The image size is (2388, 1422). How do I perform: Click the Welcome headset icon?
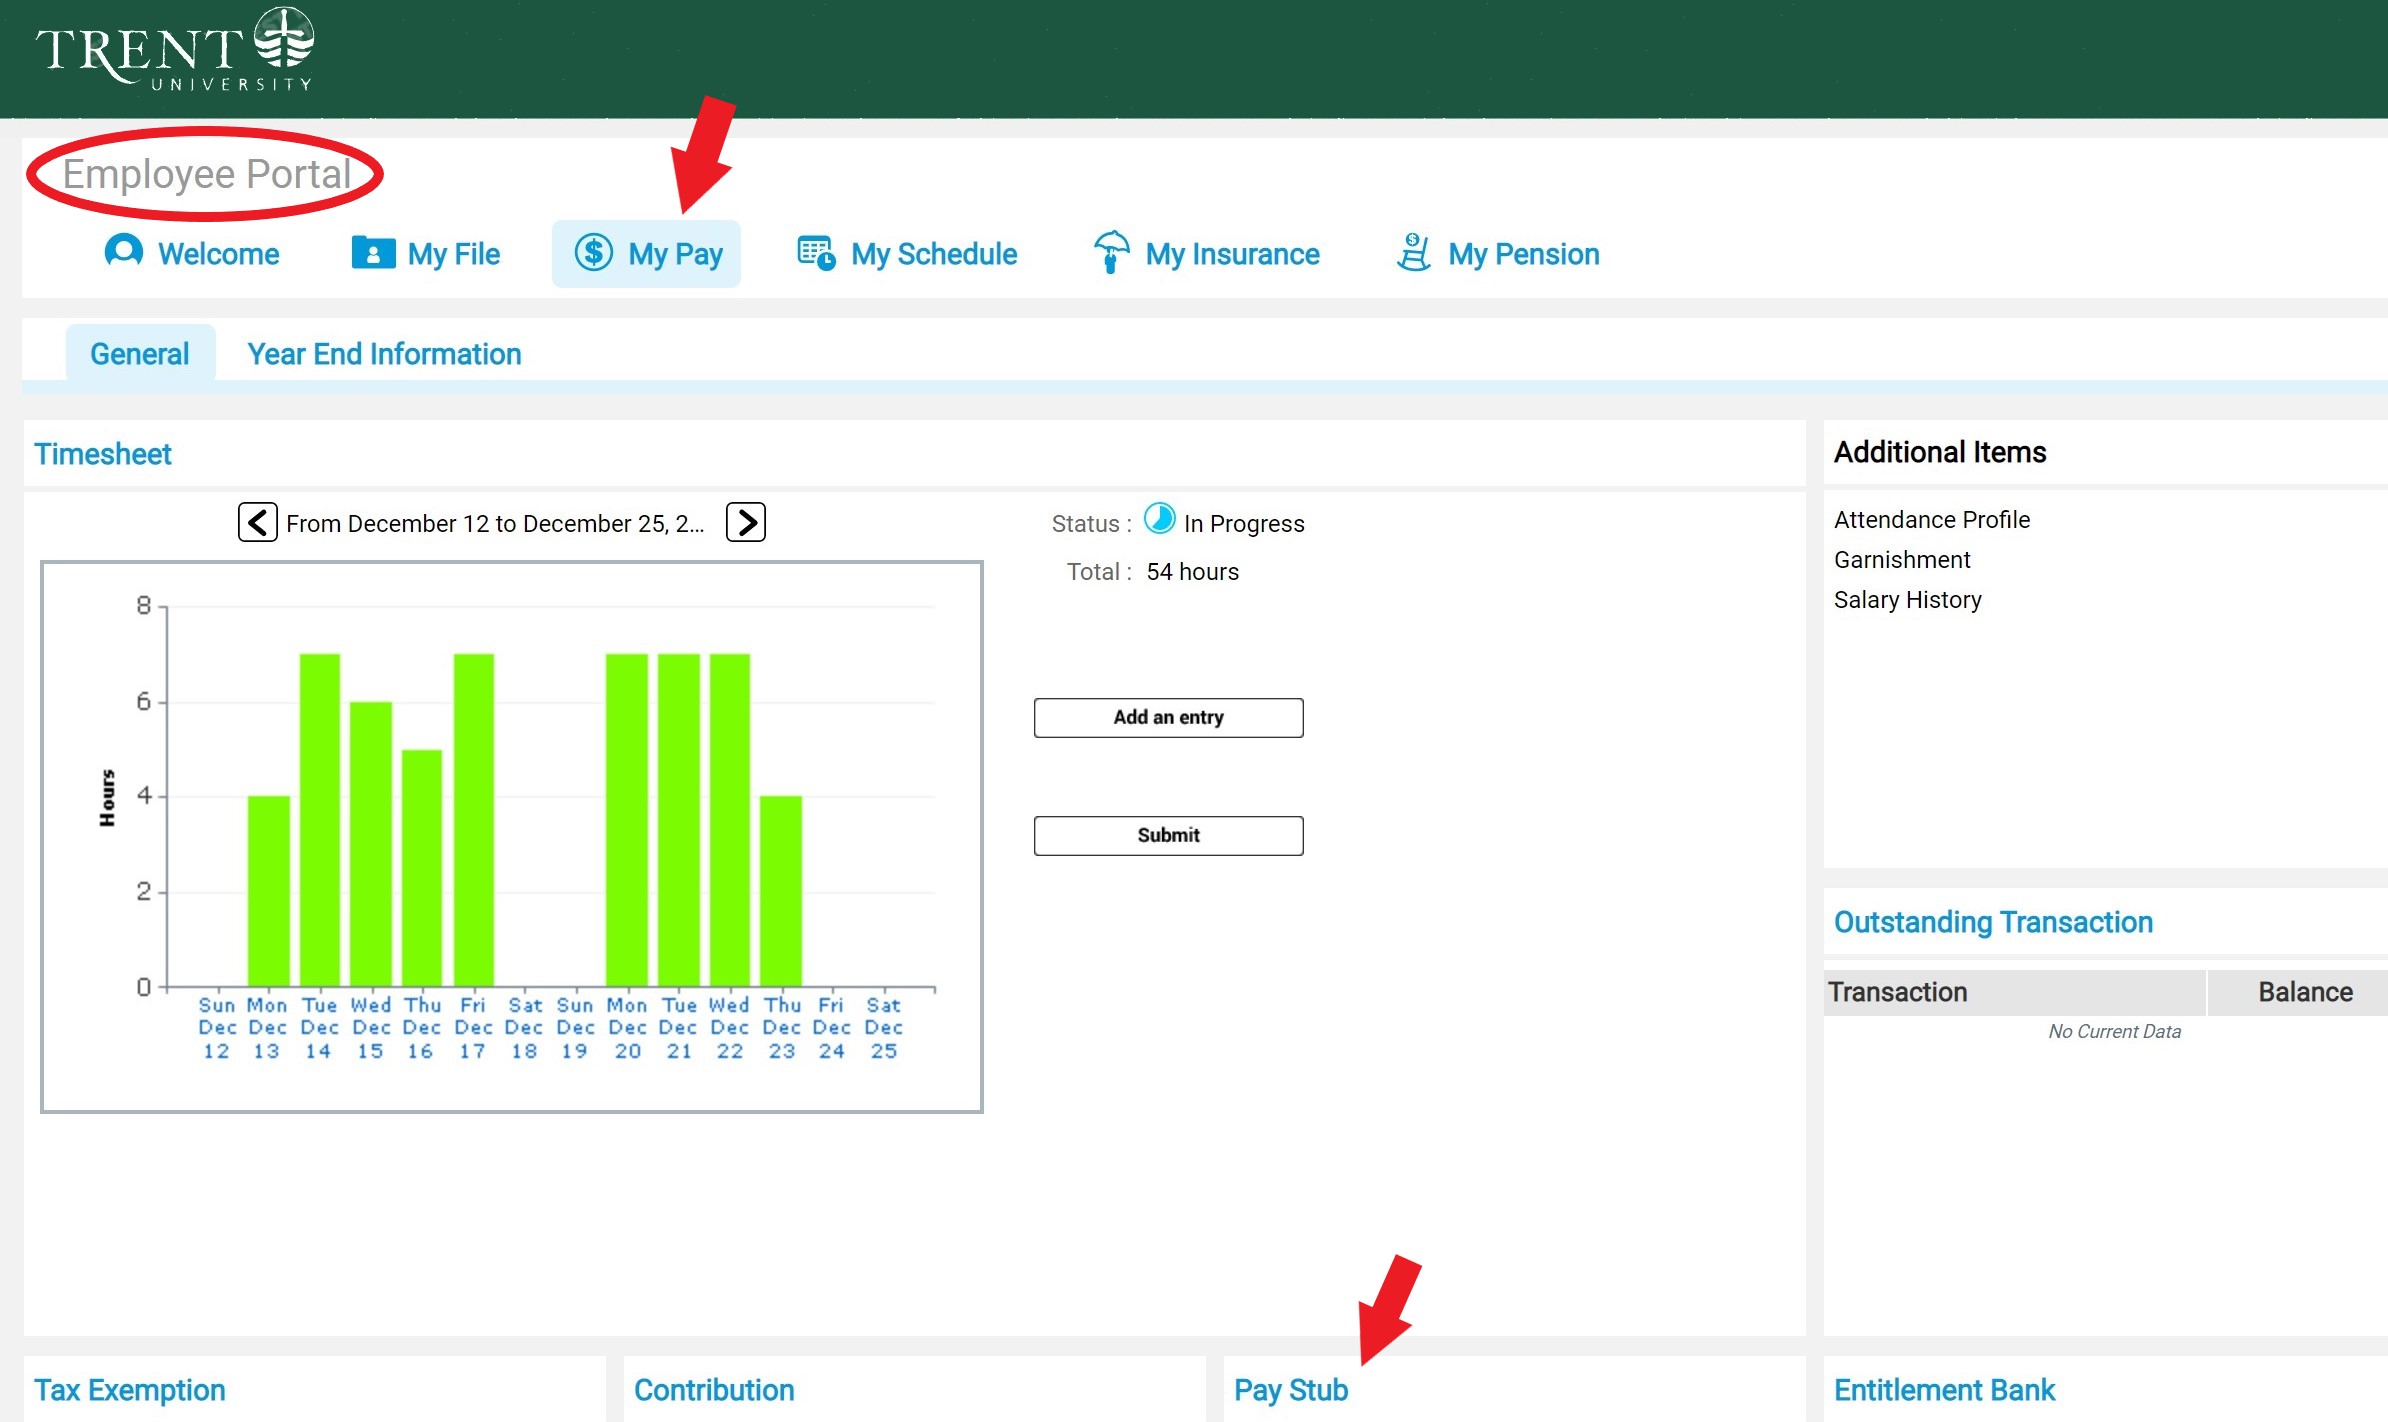123,252
